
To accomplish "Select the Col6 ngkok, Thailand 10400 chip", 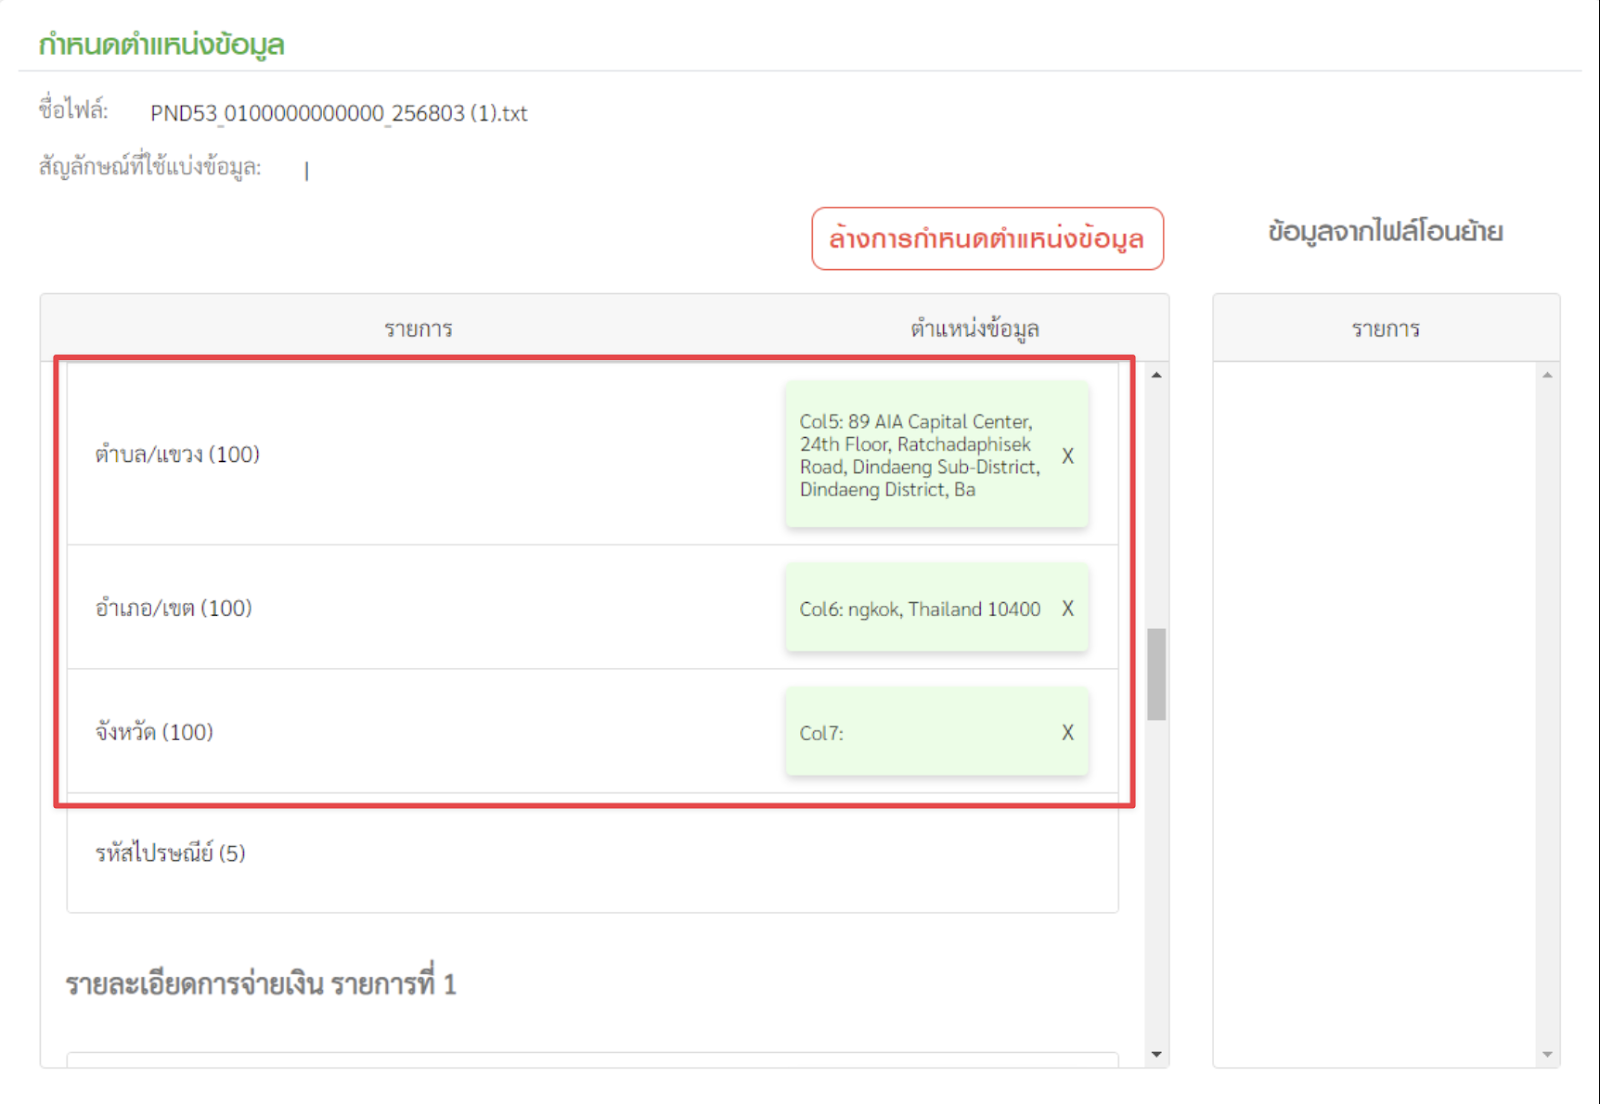I will click(x=920, y=609).
